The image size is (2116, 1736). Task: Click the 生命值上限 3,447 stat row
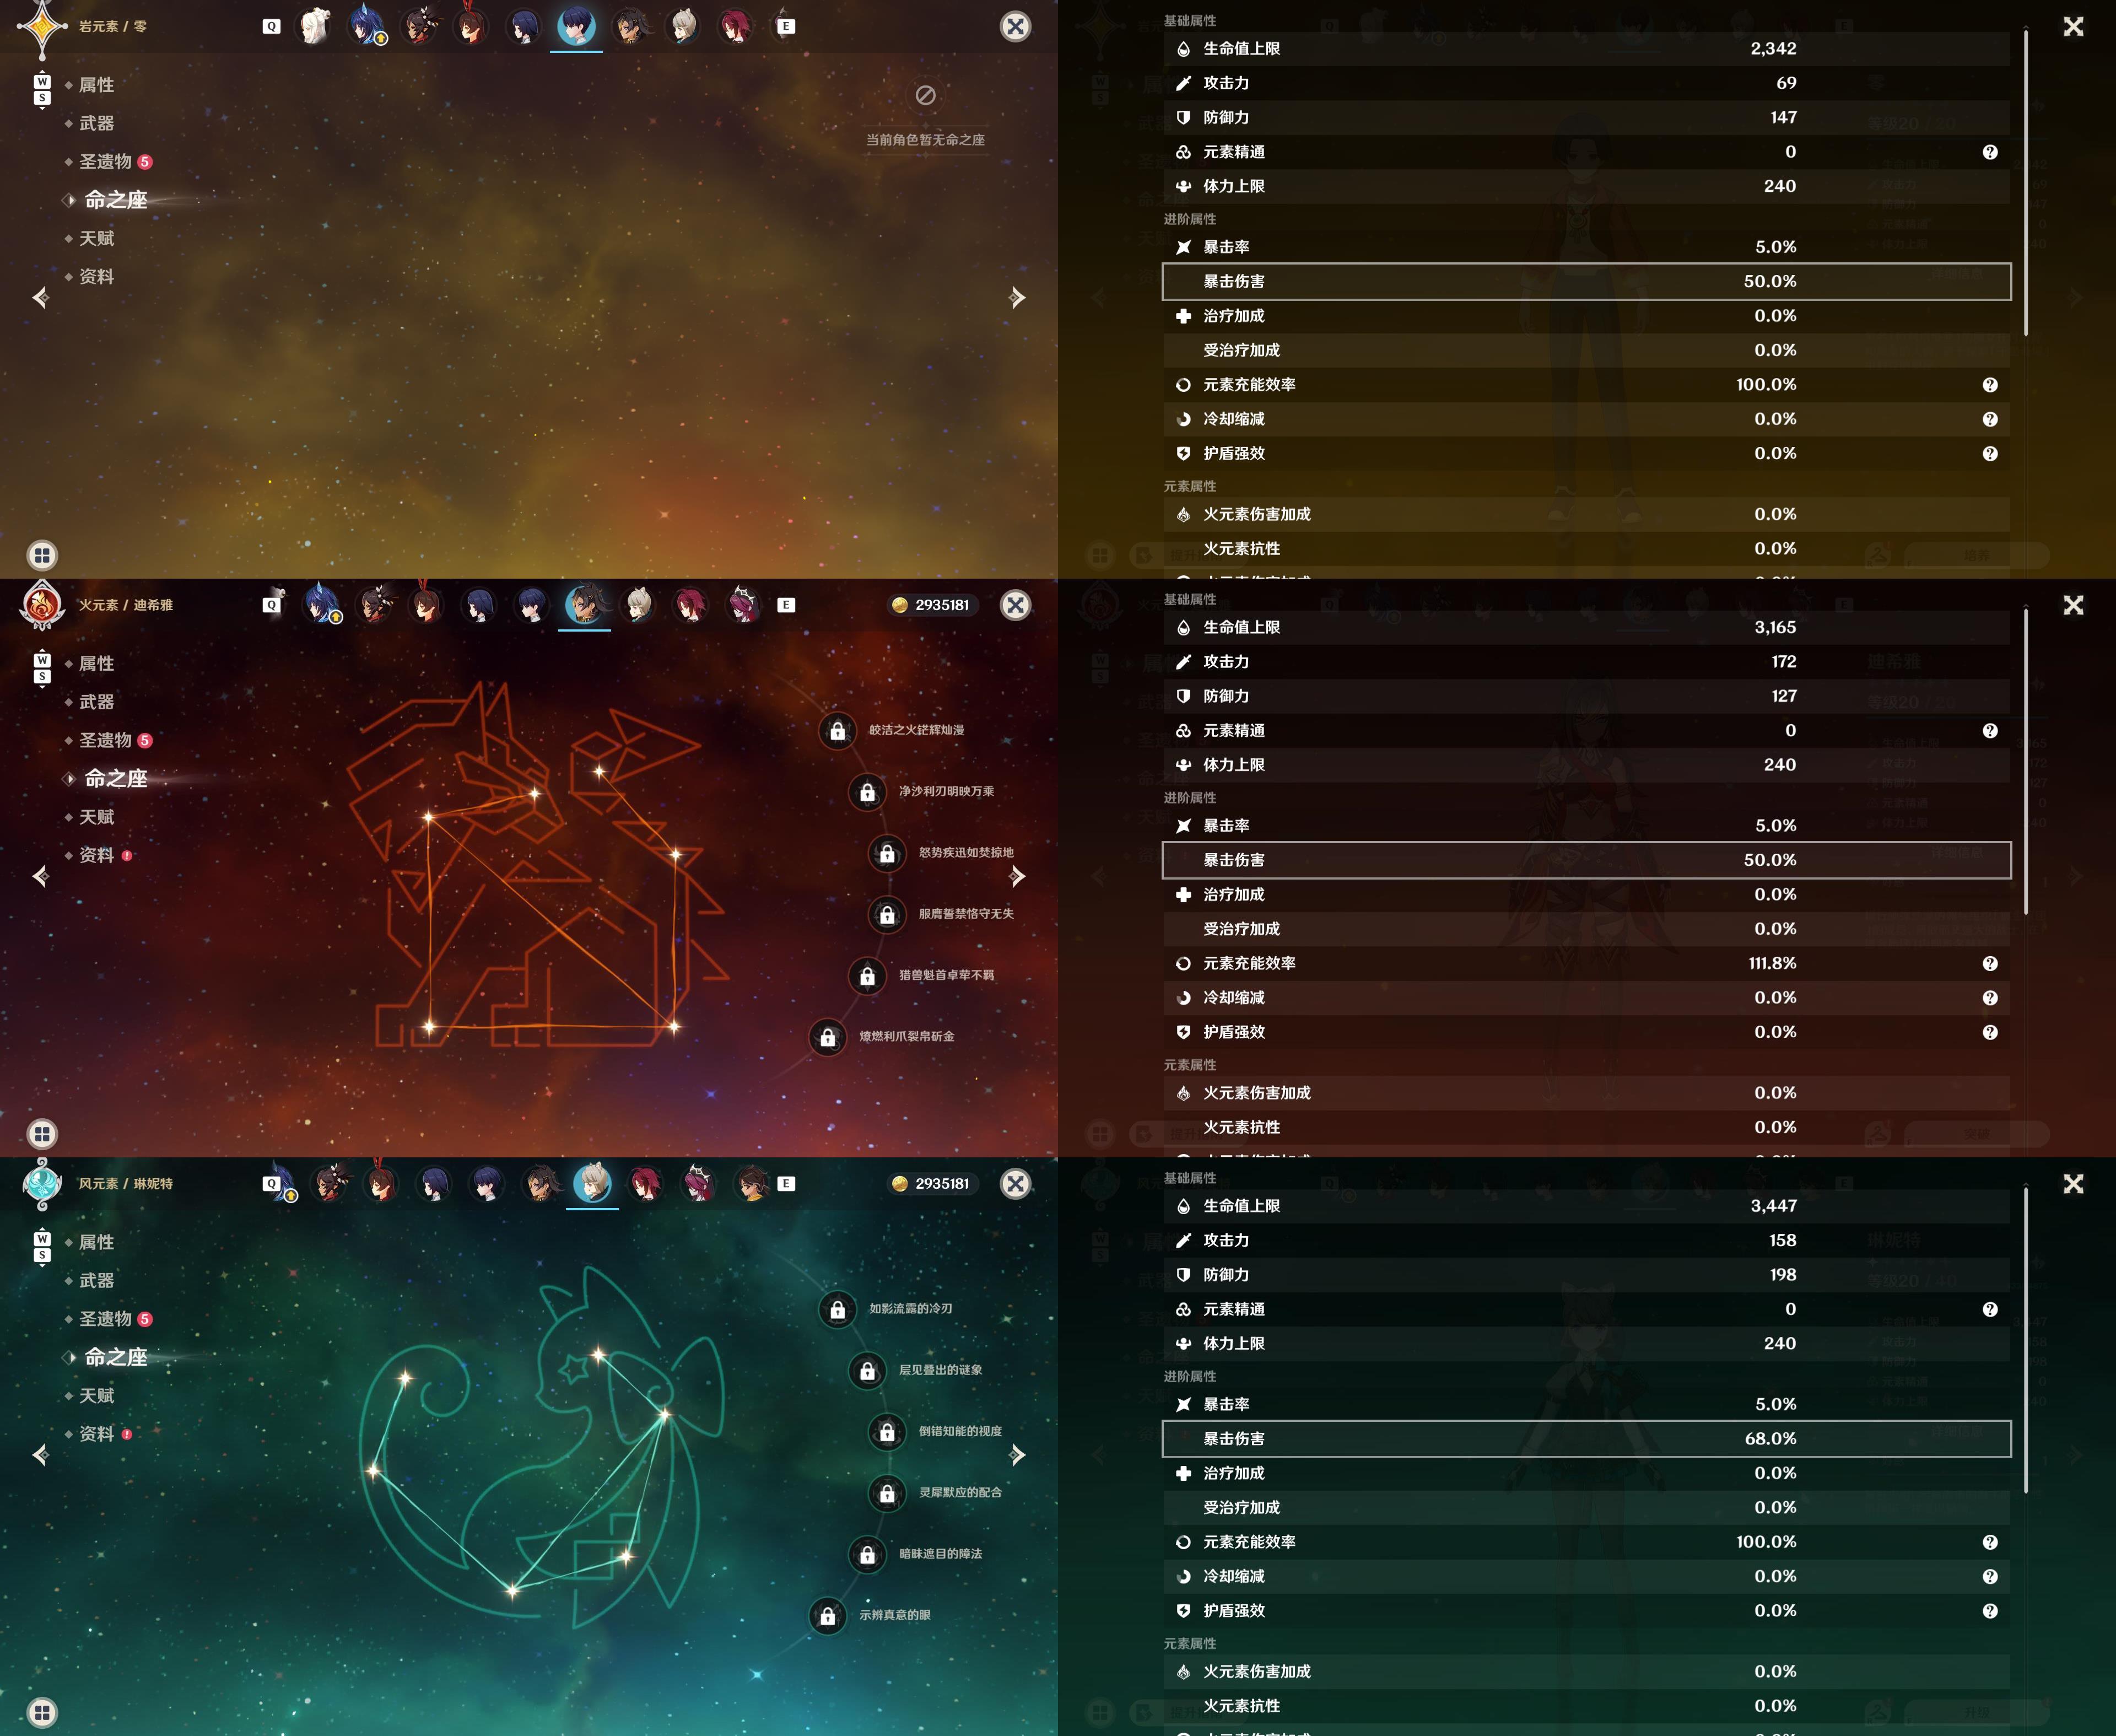pyautogui.click(x=1586, y=1206)
